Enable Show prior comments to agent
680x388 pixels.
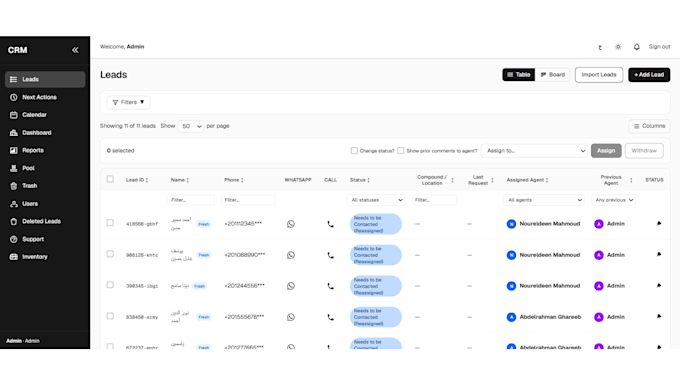pos(401,151)
